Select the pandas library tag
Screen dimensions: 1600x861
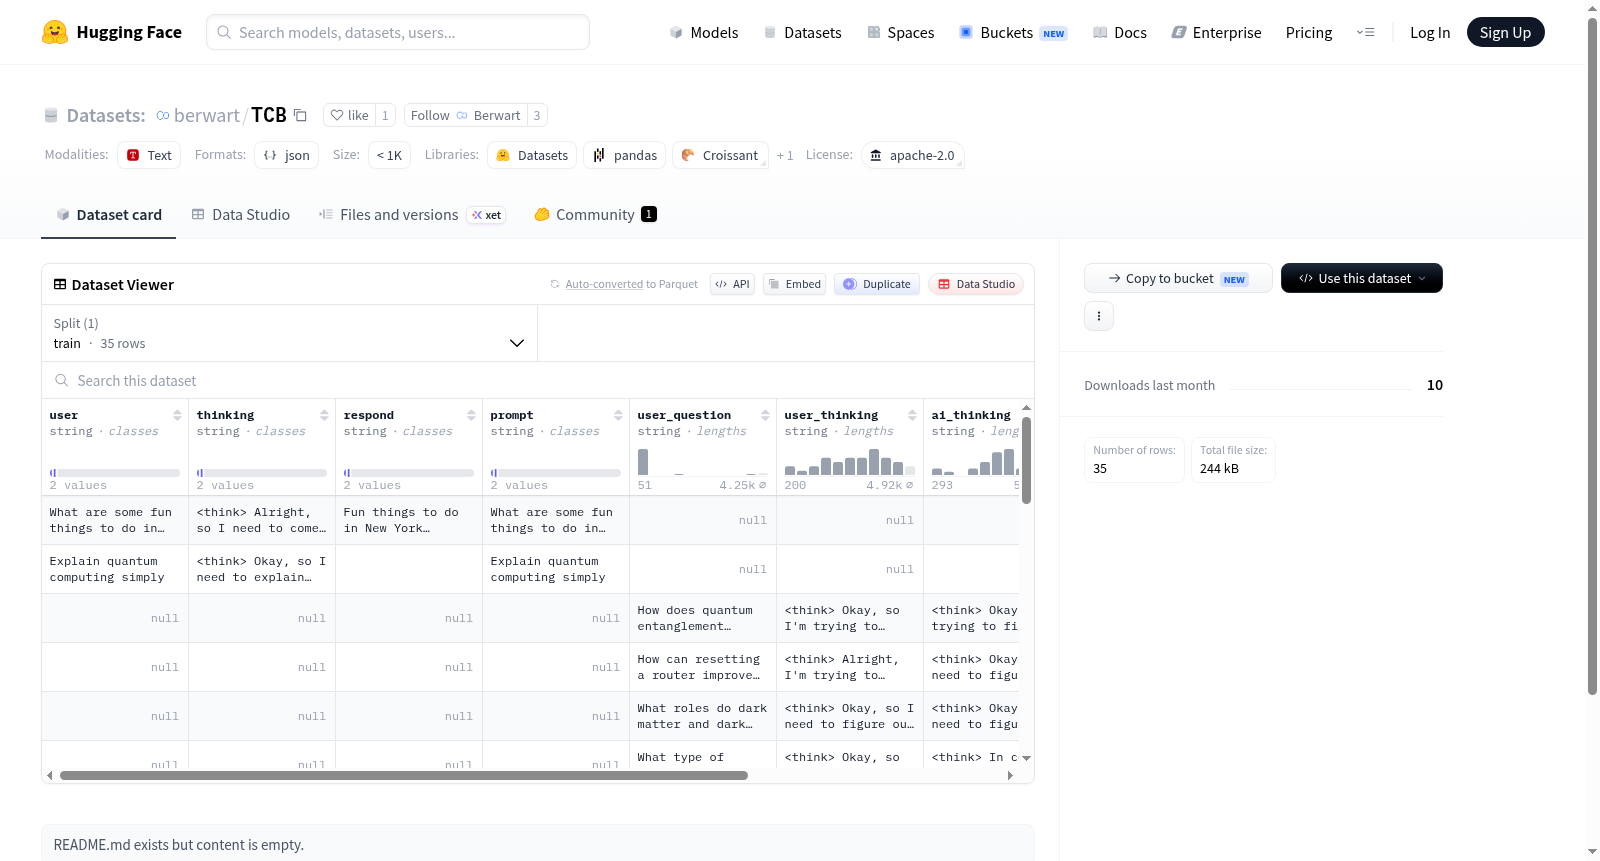point(625,155)
